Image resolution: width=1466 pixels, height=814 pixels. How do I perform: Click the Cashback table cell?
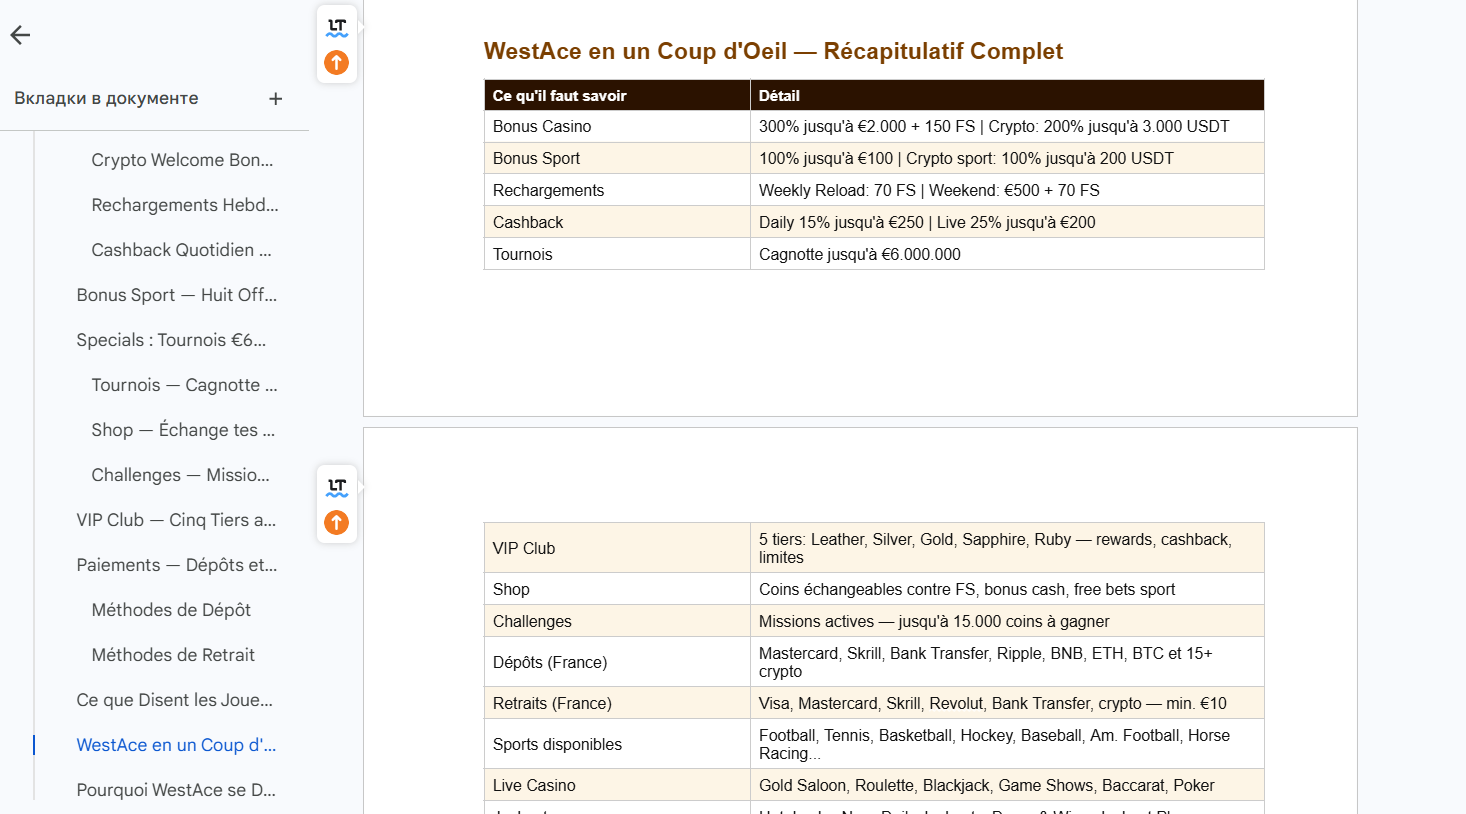pos(617,222)
